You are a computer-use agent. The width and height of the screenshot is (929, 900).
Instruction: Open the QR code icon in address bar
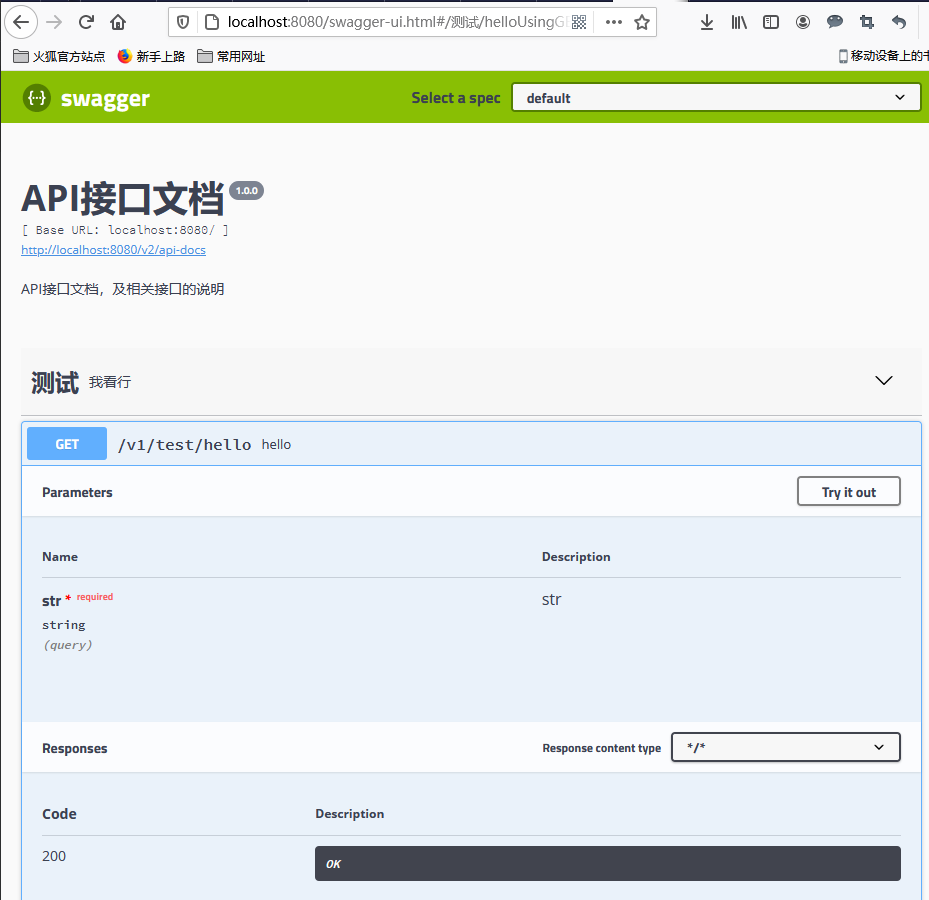pyautogui.click(x=579, y=23)
